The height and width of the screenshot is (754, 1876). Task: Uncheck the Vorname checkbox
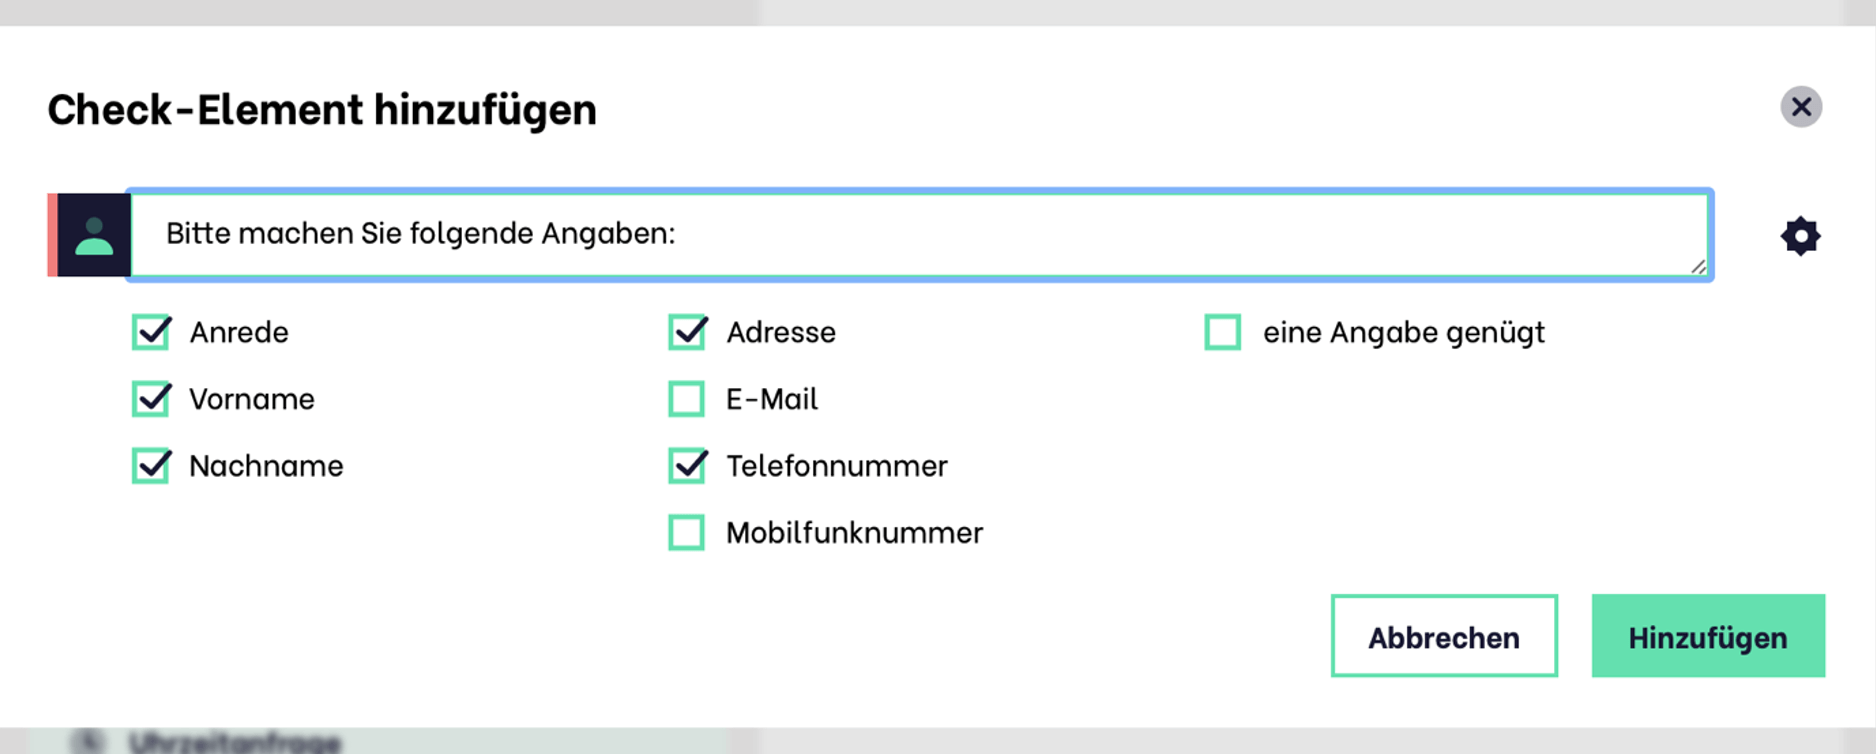pyautogui.click(x=151, y=399)
